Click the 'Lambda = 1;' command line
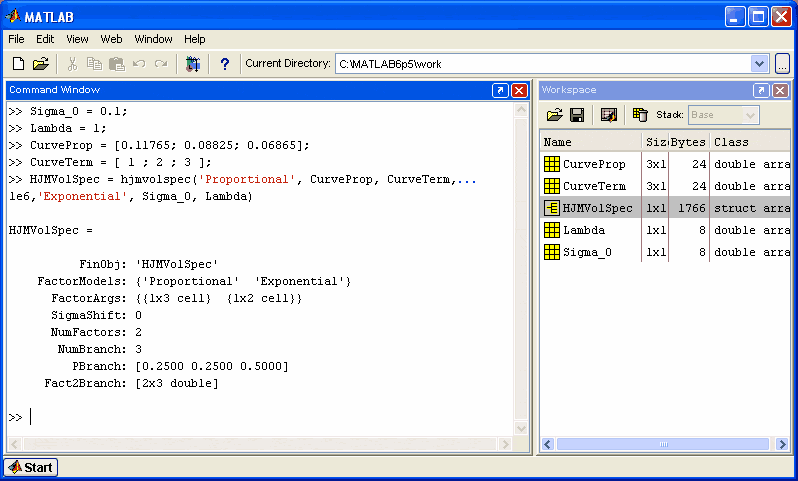The image size is (798, 481). [x=58, y=128]
